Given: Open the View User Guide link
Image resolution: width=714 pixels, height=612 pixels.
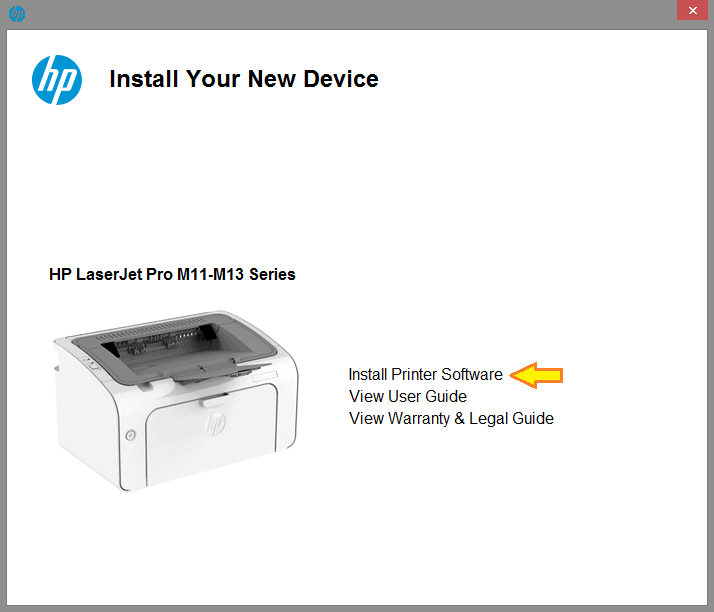Looking at the screenshot, I should point(408,396).
